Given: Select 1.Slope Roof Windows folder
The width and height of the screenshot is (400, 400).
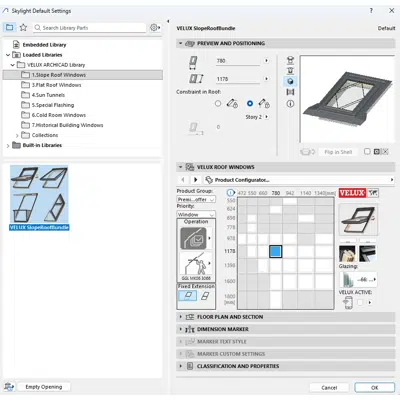Looking at the screenshot, I should (83, 75).
